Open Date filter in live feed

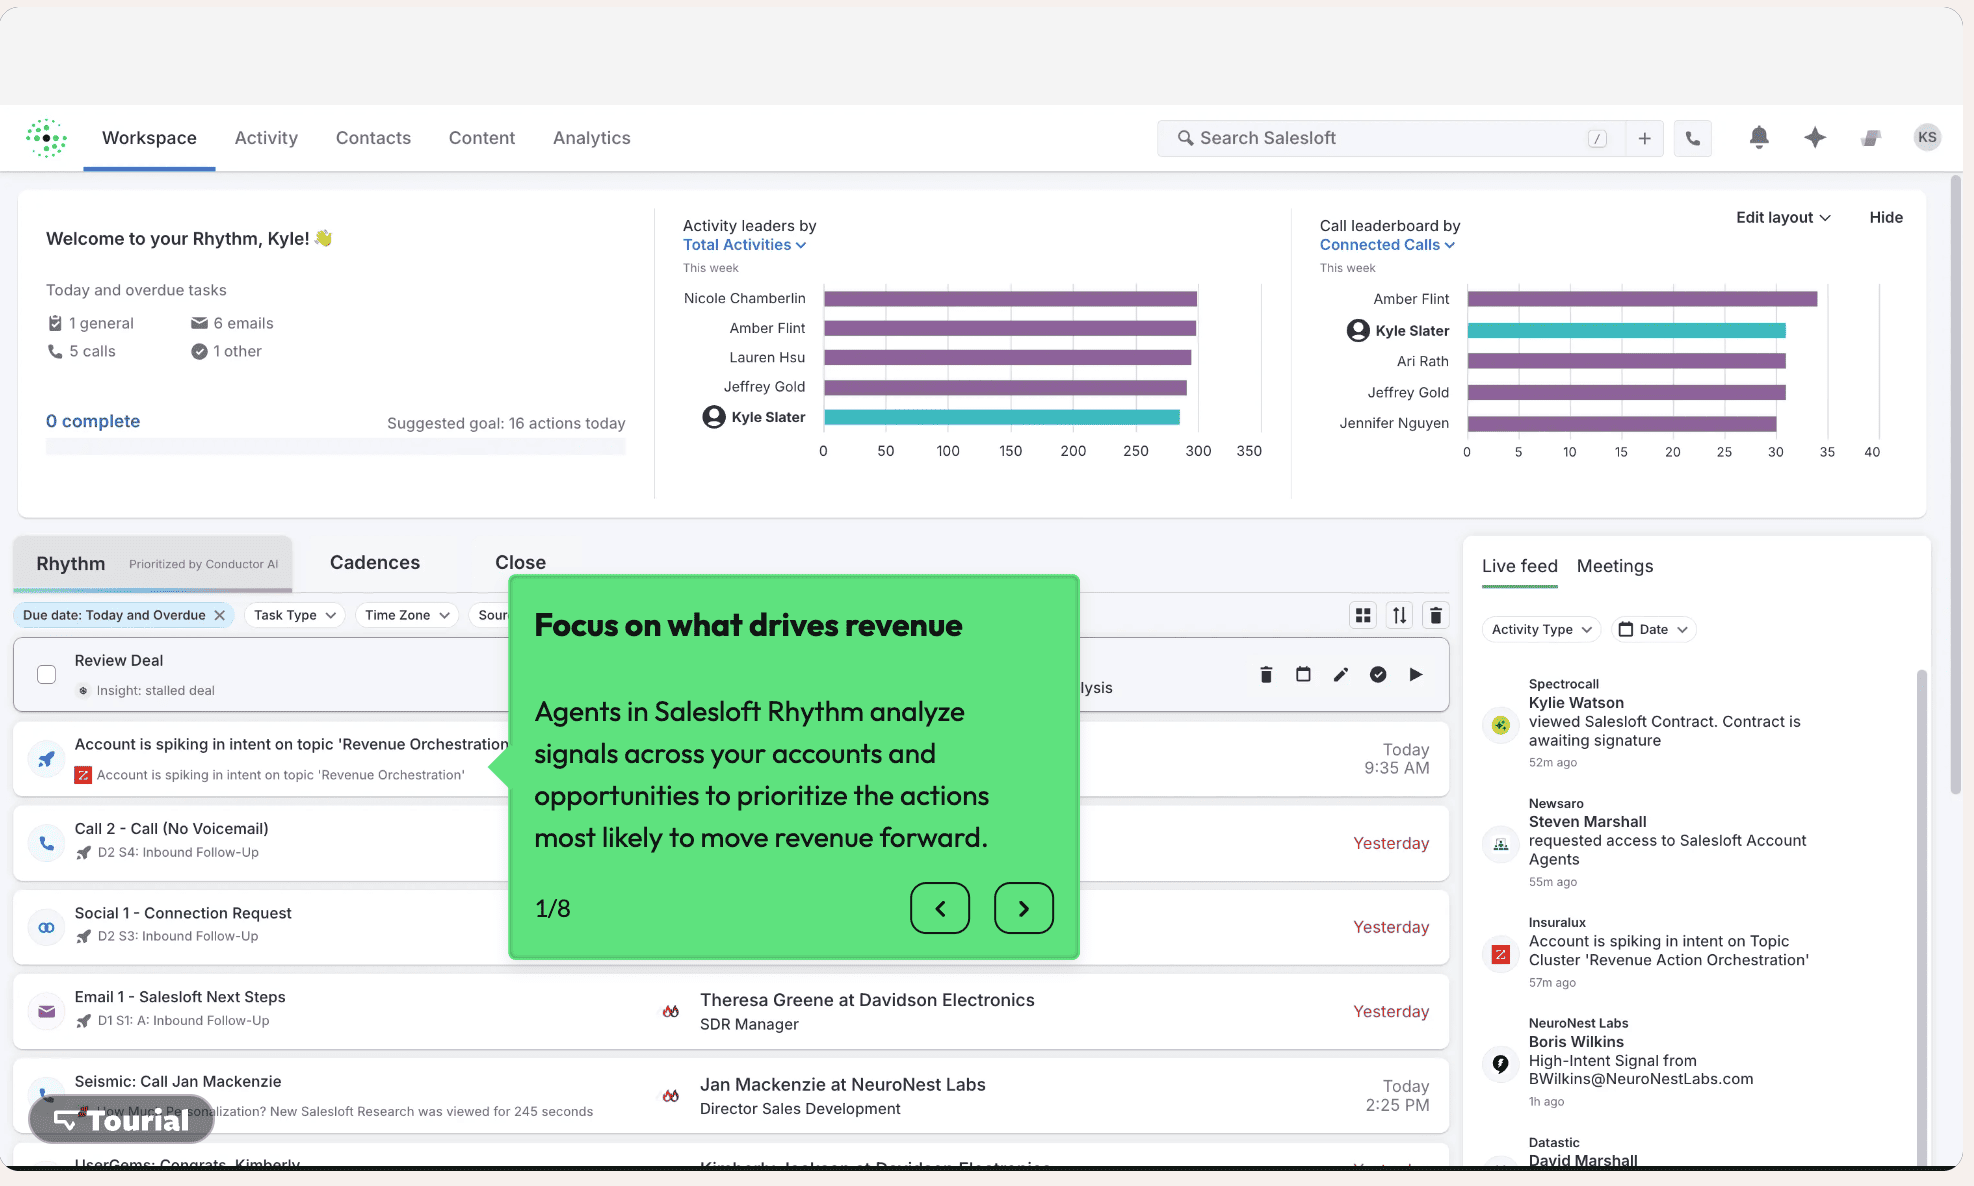click(x=1653, y=629)
